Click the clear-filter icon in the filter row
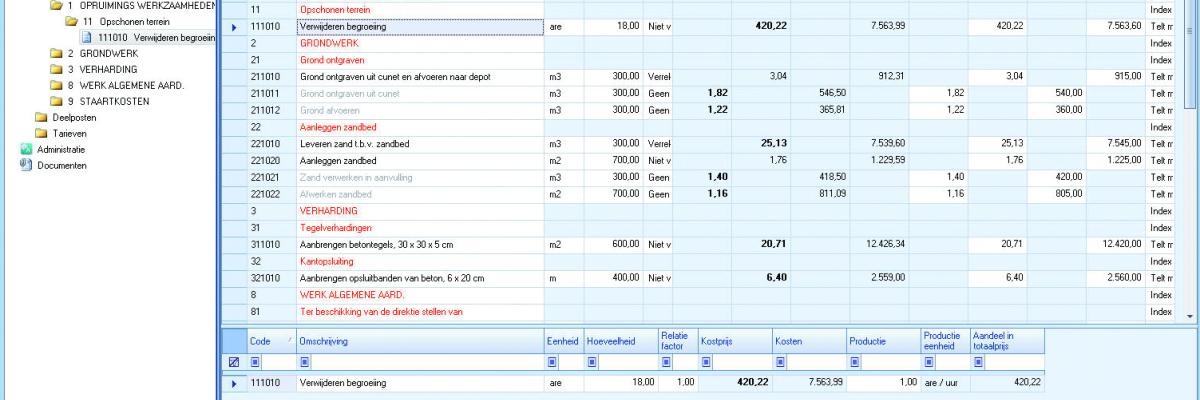The height and width of the screenshot is (400, 1200). 234,362
